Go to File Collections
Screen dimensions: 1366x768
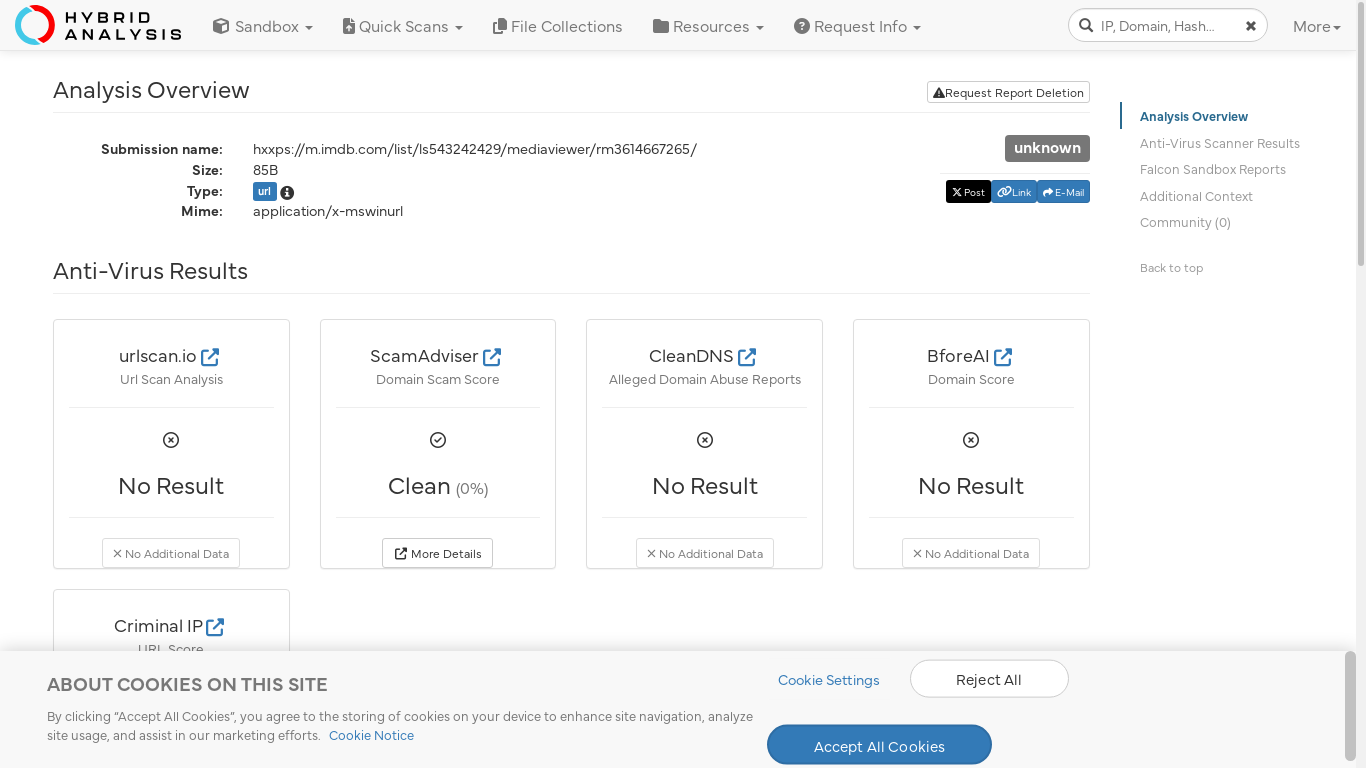pyautogui.click(x=557, y=26)
